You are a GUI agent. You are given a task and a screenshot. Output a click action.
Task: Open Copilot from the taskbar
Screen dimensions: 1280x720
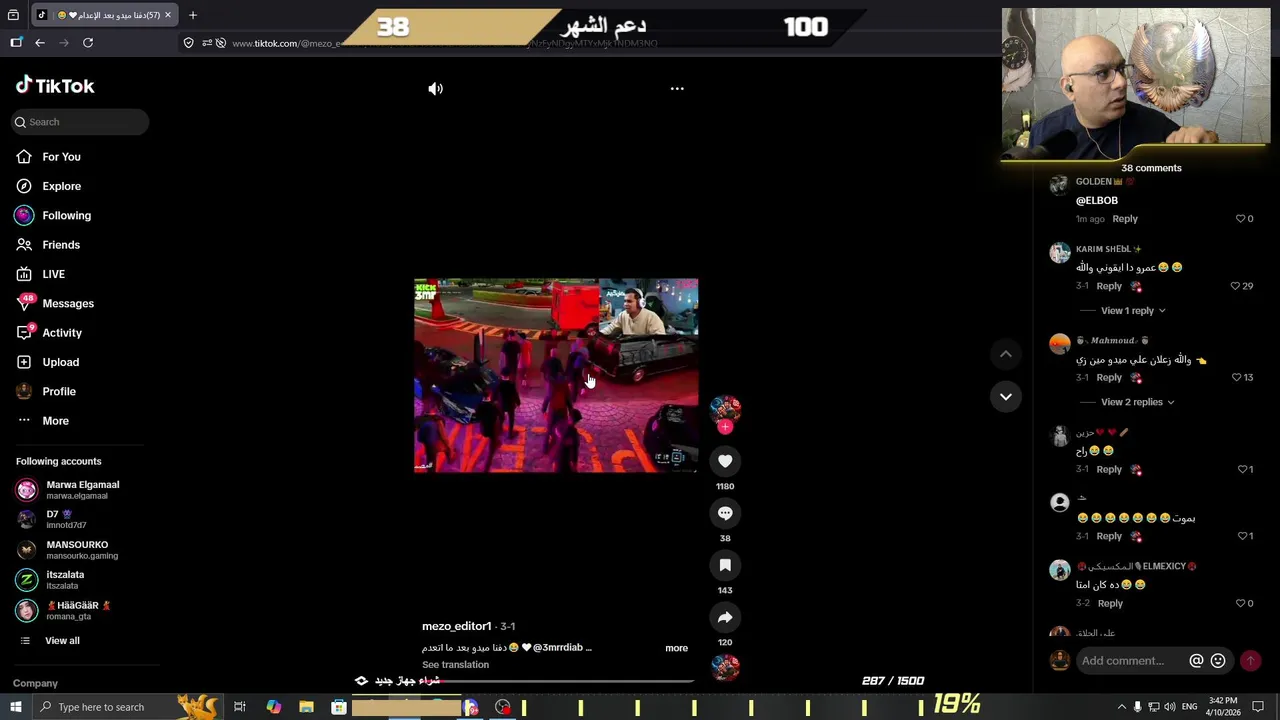[x=273, y=707]
